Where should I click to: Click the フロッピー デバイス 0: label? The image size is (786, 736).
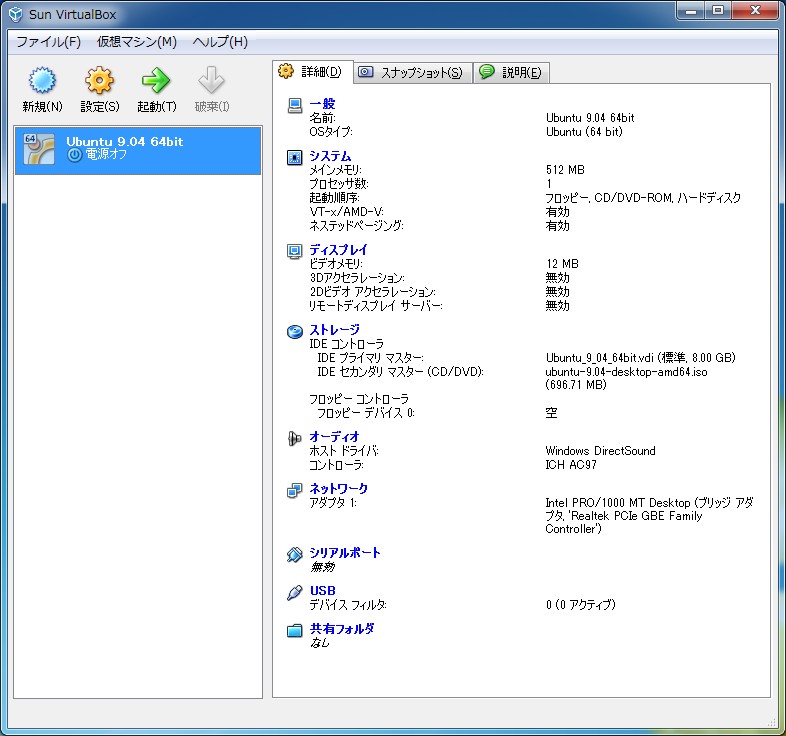tap(366, 413)
